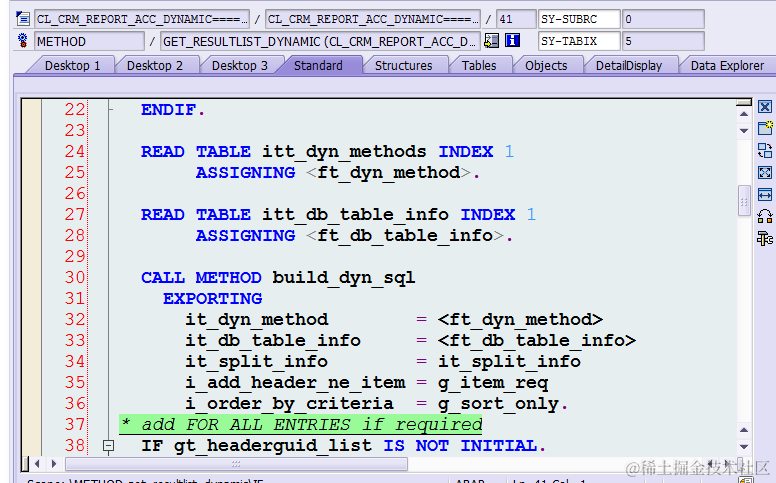Image resolution: width=776 pixels, height=483 pixels.
Task: Switch to the Desktop 3 tab
Action: (x=240, y=65)
